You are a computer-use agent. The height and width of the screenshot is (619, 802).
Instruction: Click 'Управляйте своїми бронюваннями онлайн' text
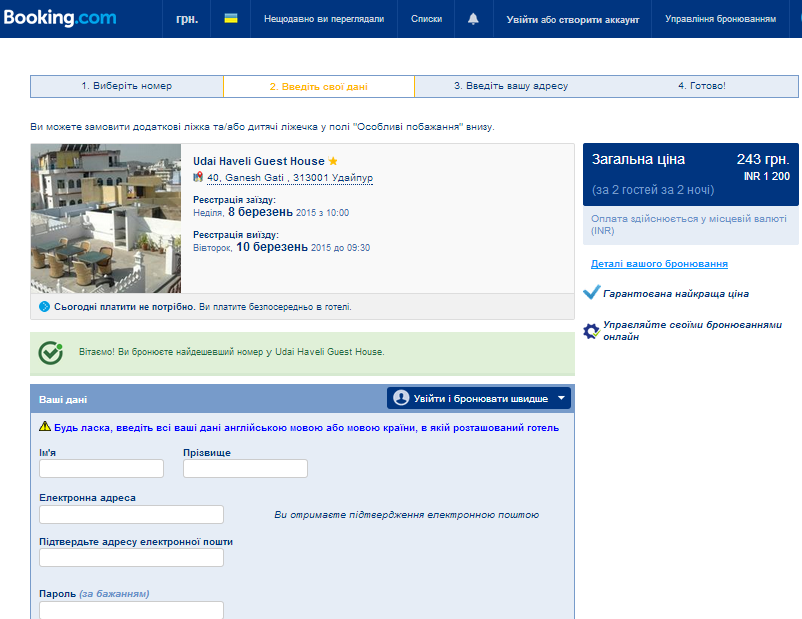click(x=693, y=330)
